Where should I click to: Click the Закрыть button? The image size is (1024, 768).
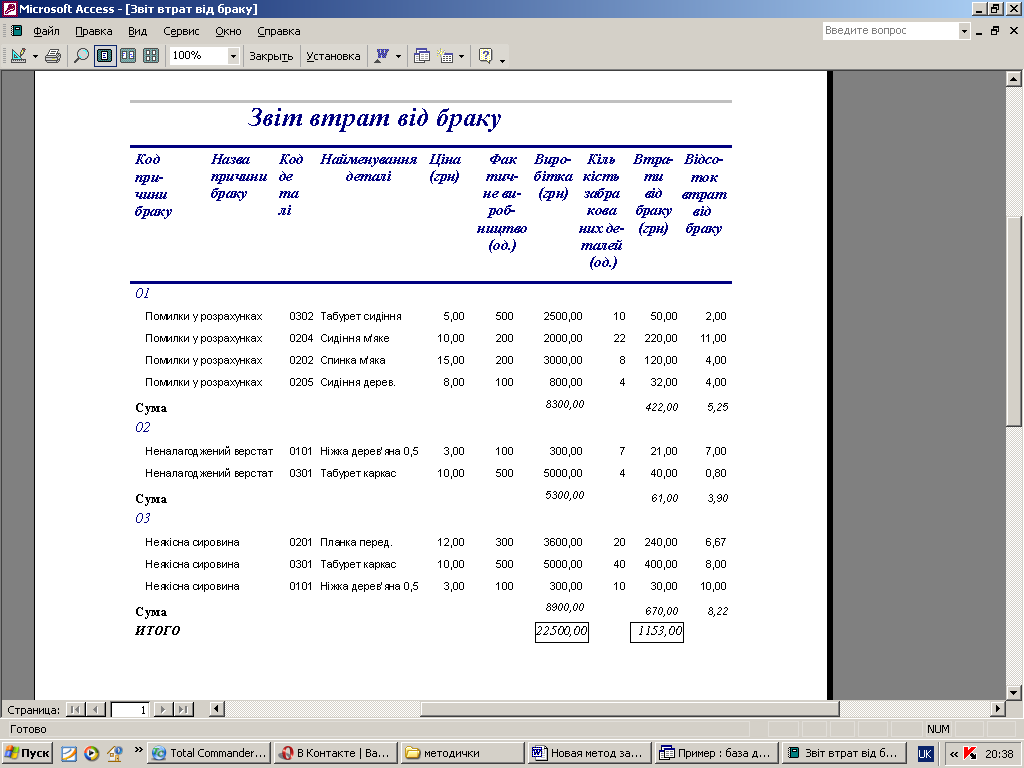[x=271, y=56]
